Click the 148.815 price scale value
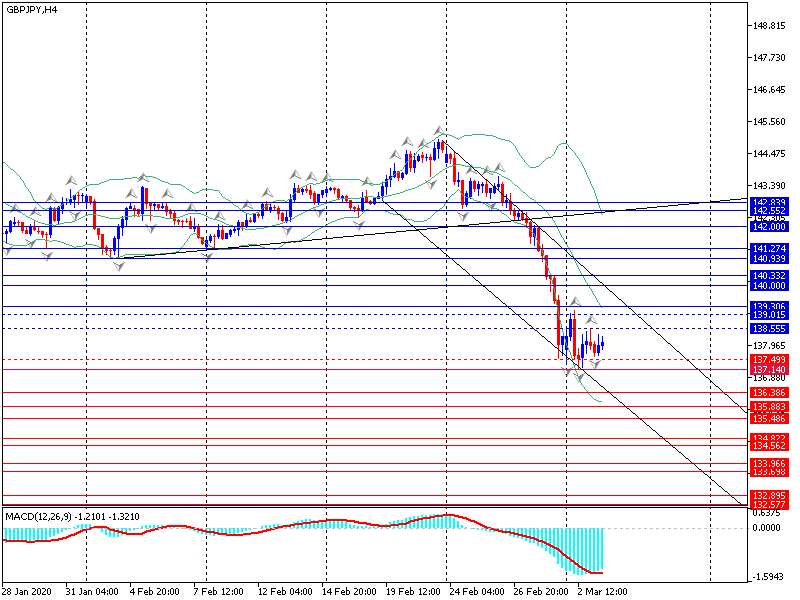Viewport: 800px width, 600px height. [768, 26]
